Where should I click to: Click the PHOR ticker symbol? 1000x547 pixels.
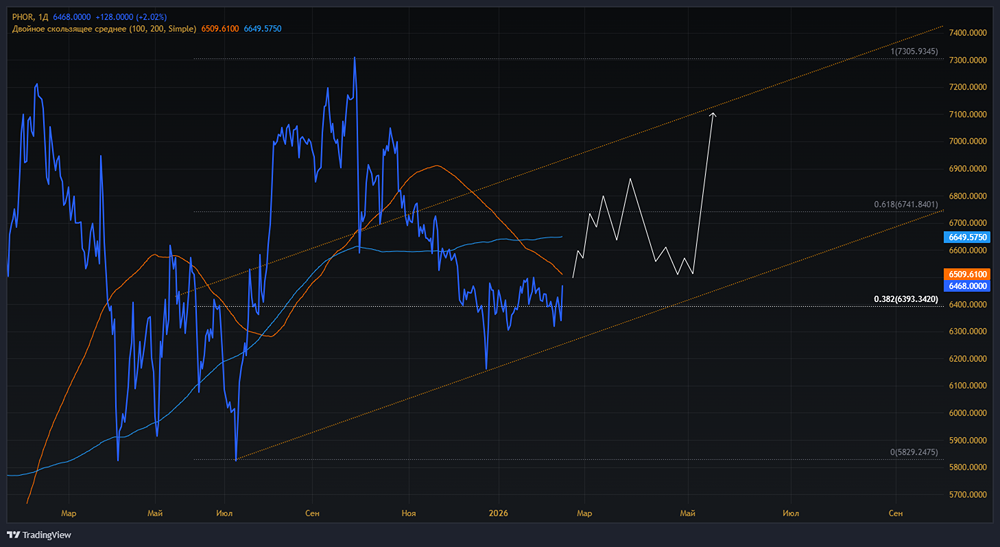tap(23, 17)
